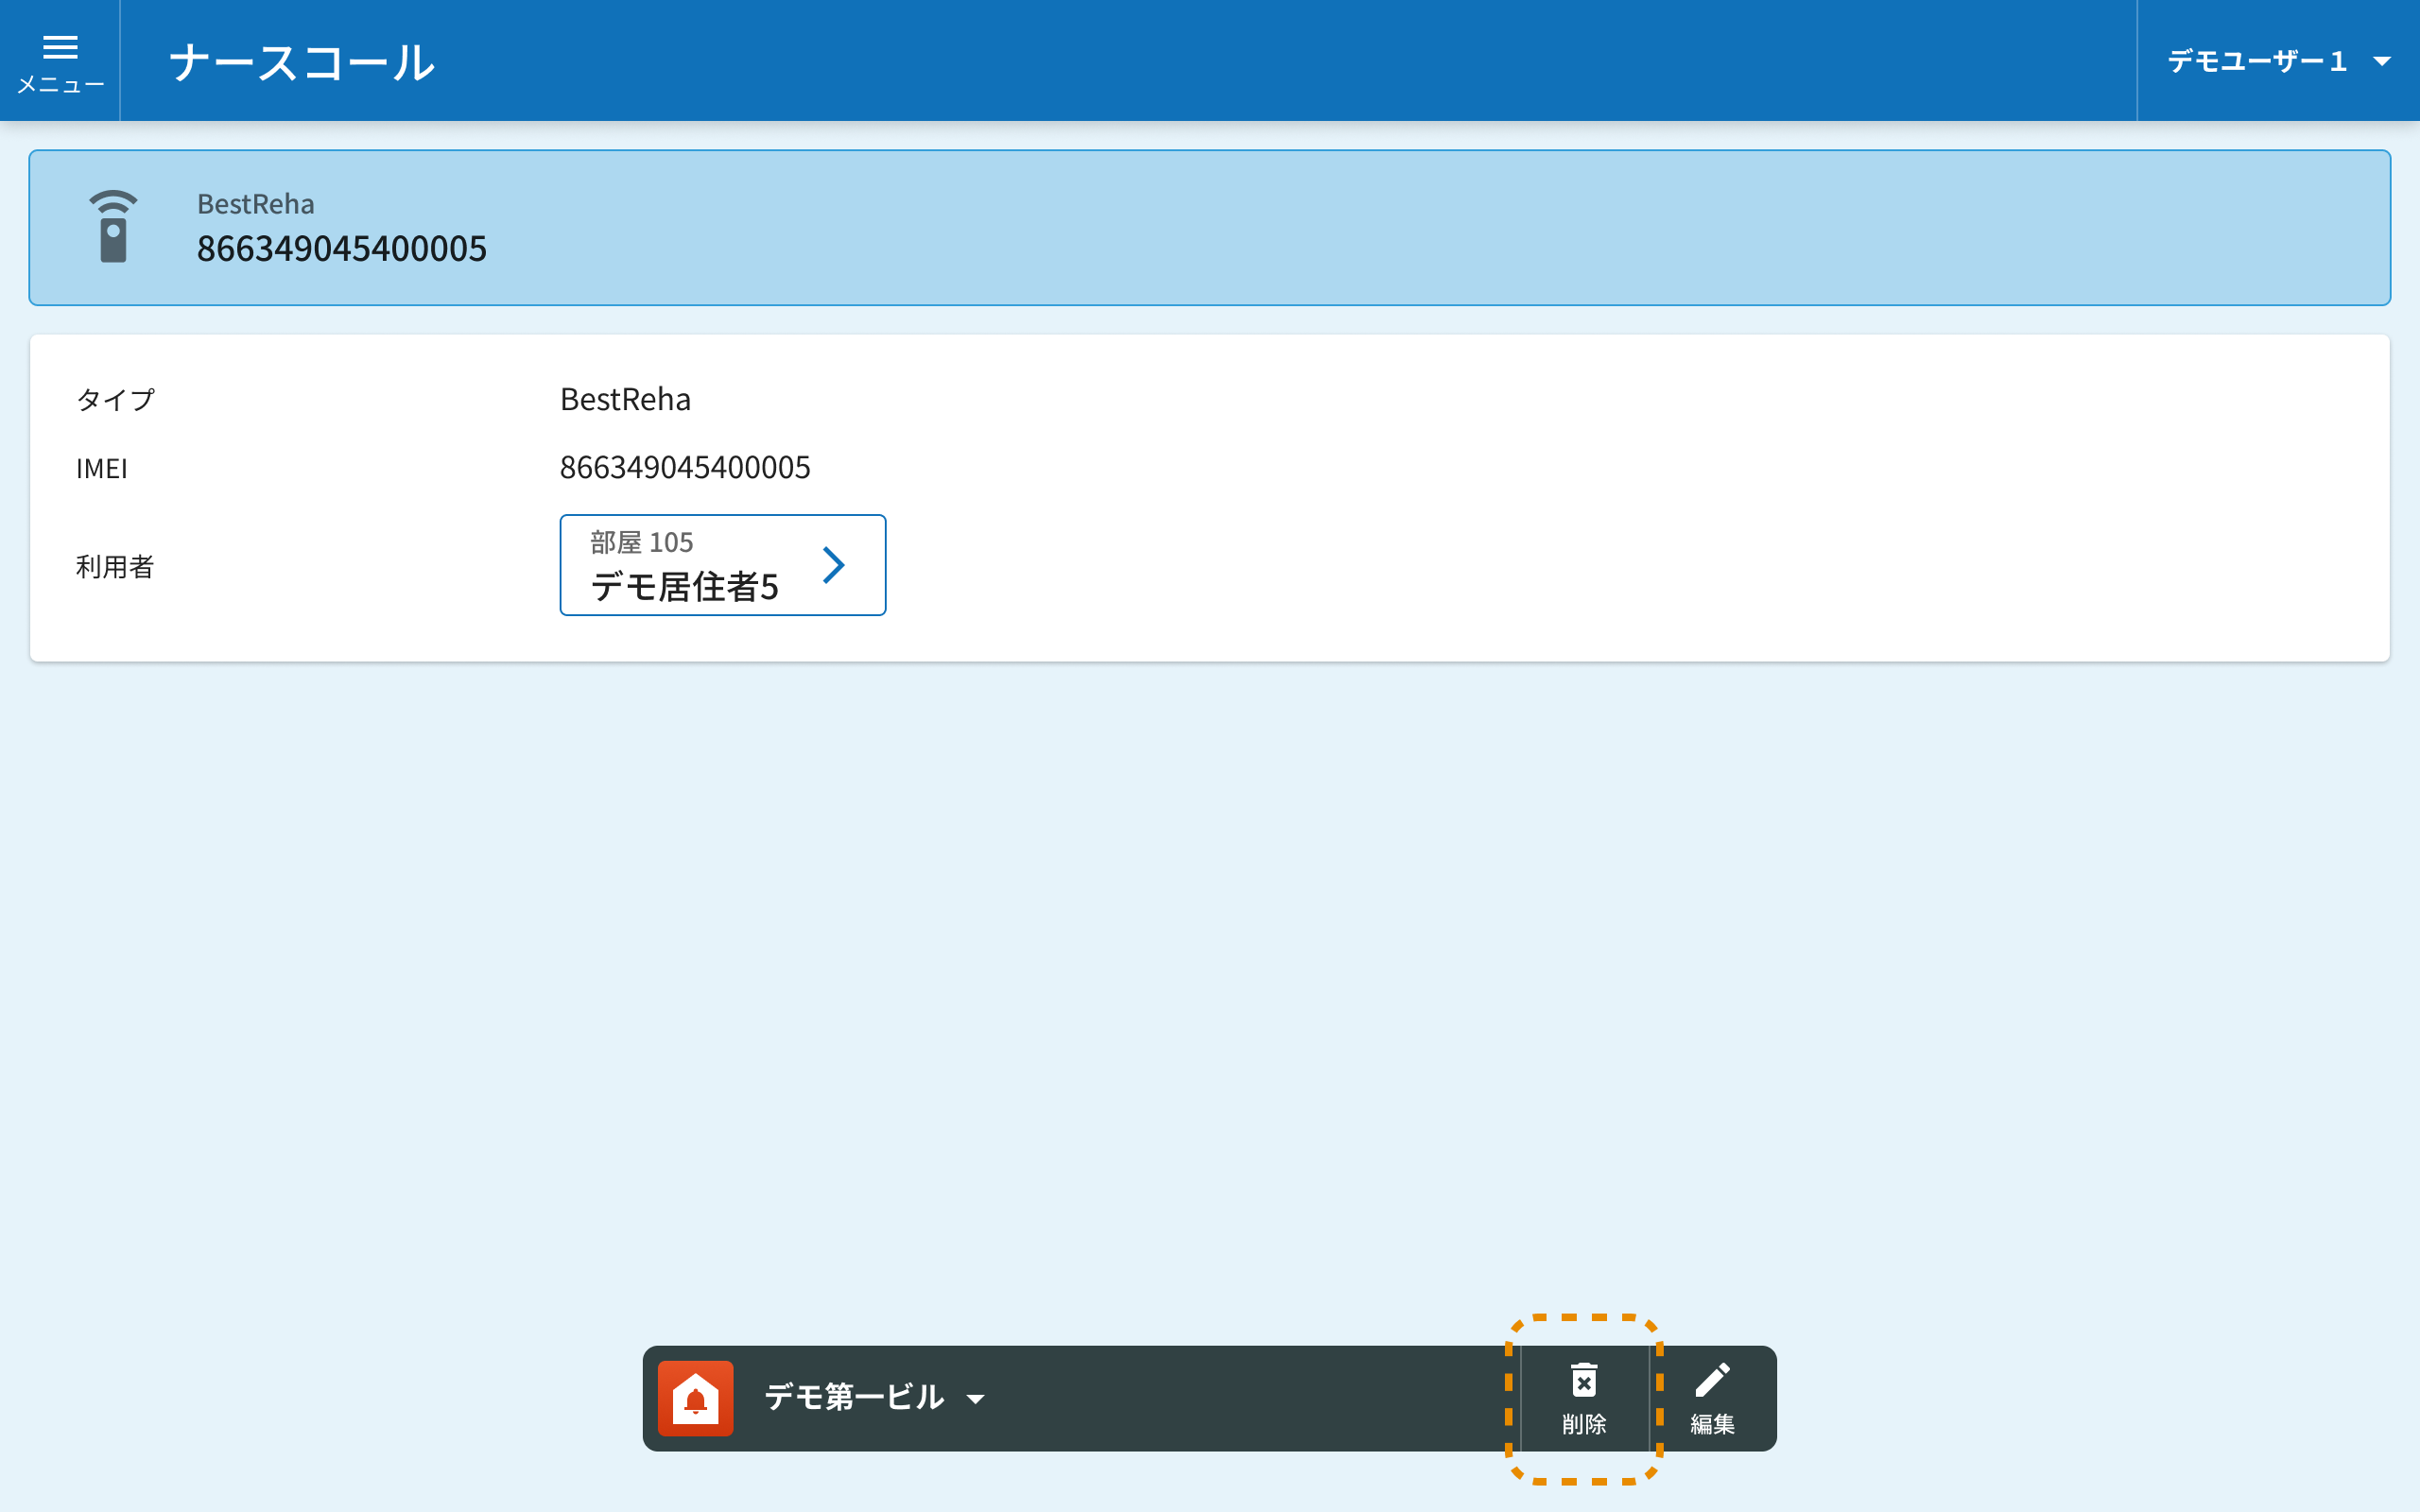Click the IMEI value 866349045400005

(x=685, y=467)
